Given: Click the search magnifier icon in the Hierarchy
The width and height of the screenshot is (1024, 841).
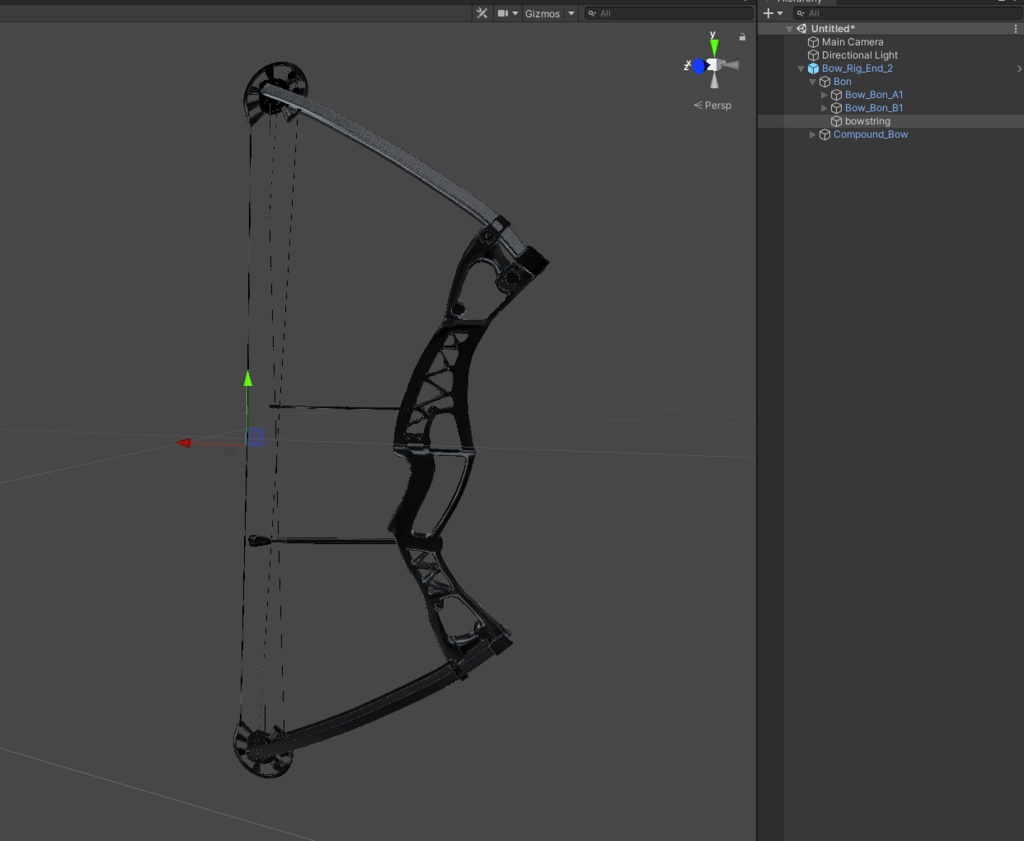Looking at the screenshot, I should pyautogui.click(x=800, y=13).
